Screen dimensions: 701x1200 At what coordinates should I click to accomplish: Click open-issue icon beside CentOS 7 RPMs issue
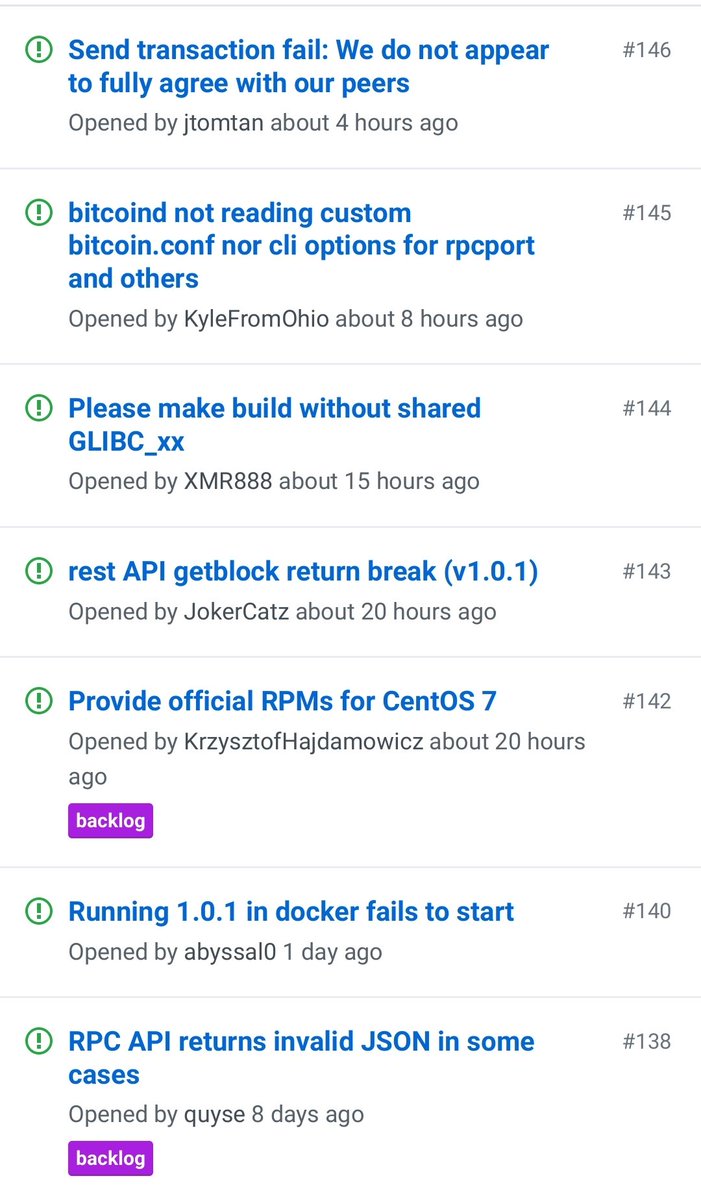[38, 701]
